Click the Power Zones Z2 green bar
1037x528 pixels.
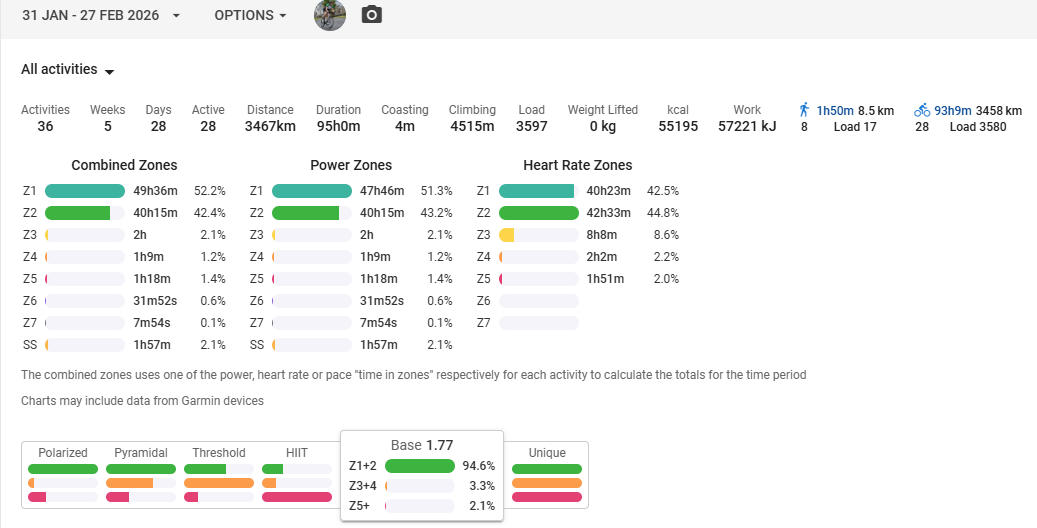pyautogui.click(x=306, y=213)
